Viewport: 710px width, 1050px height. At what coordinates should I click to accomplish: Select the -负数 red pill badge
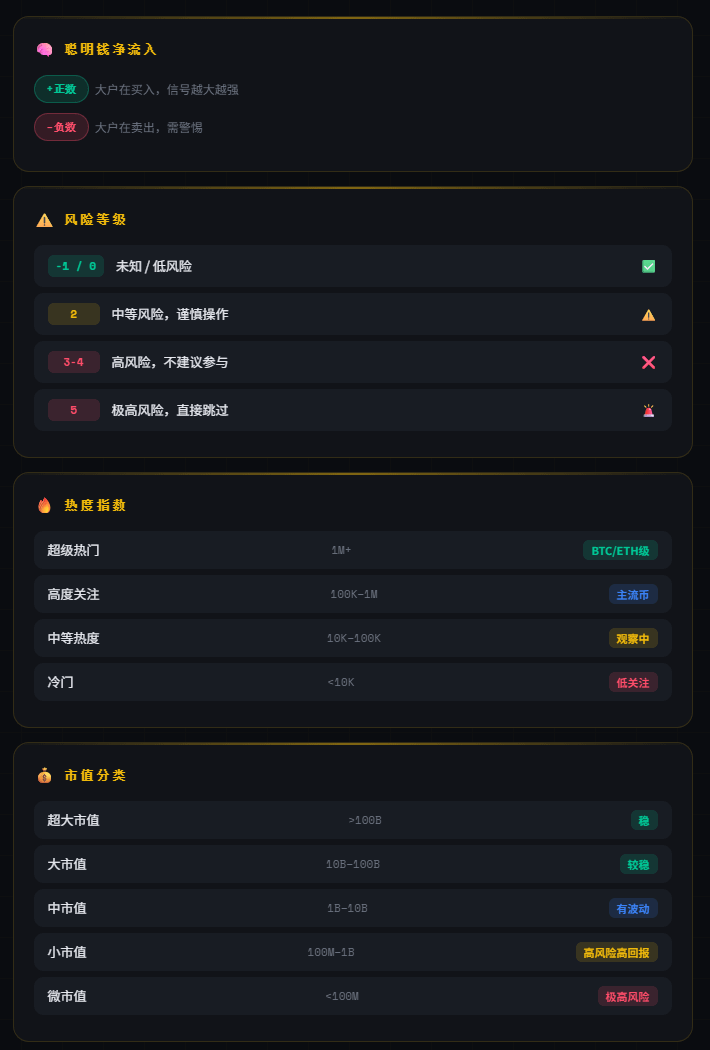(x=62, y=127)
